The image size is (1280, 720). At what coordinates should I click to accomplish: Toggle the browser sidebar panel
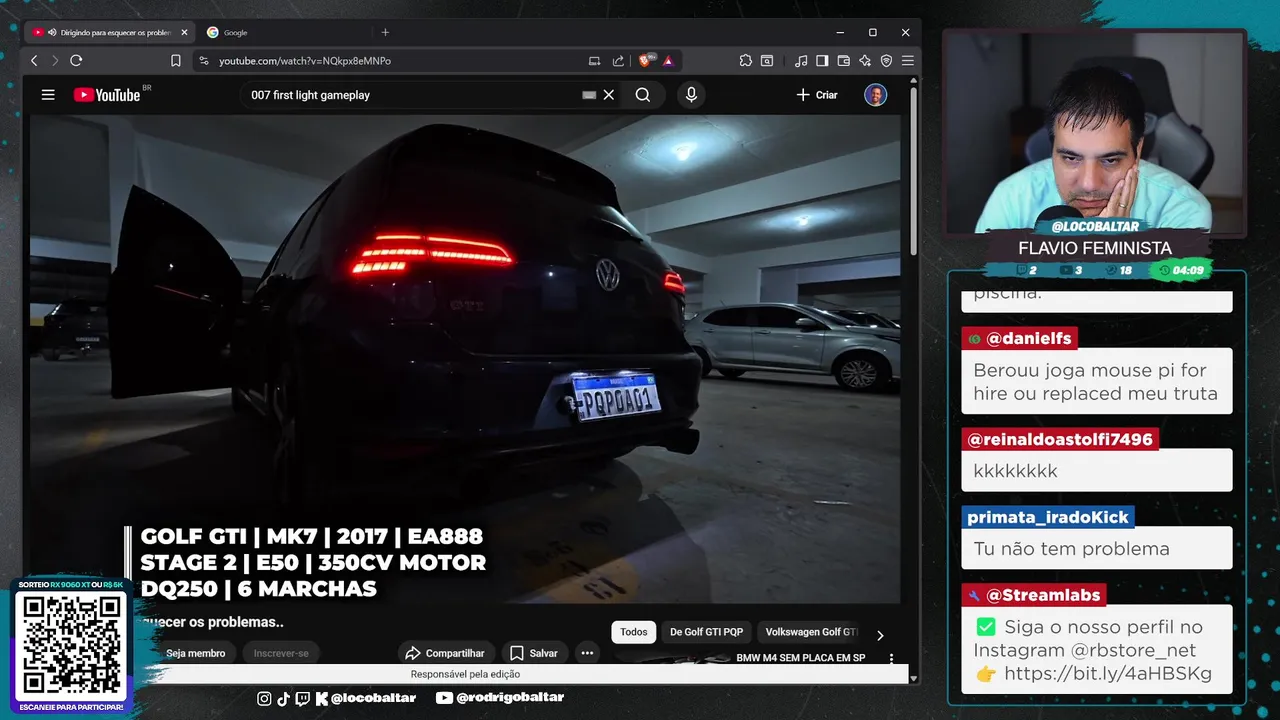[822, 61]
